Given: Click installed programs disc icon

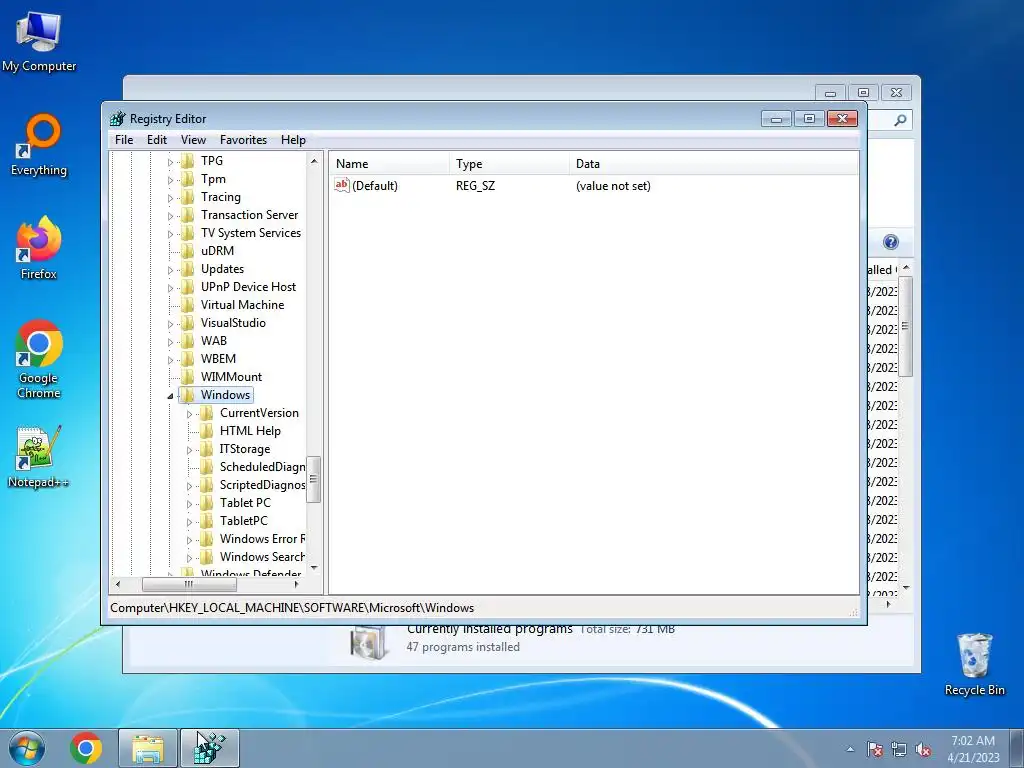Looking at the screenshot, I should [368, 642].
